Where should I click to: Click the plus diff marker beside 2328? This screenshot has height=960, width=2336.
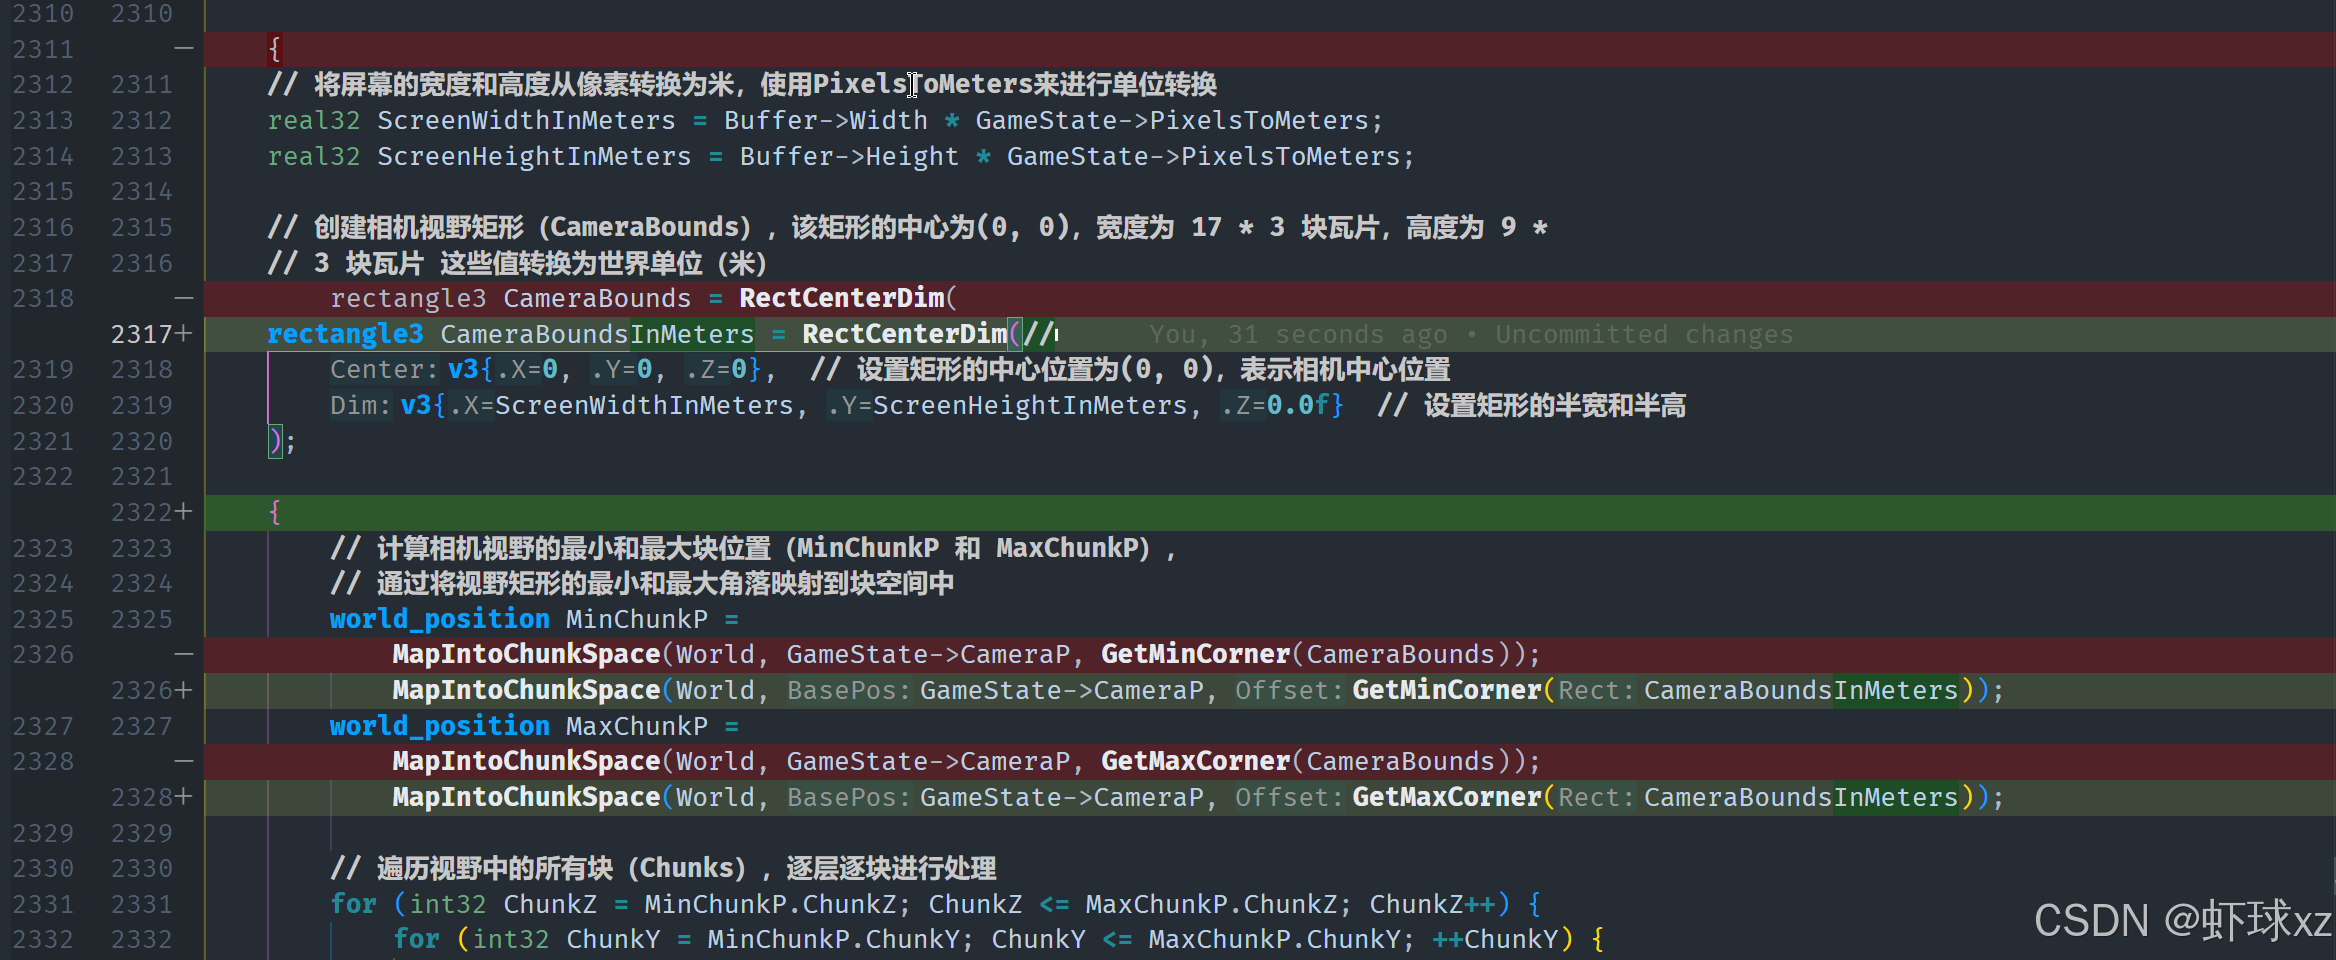(x=184, y=797)
